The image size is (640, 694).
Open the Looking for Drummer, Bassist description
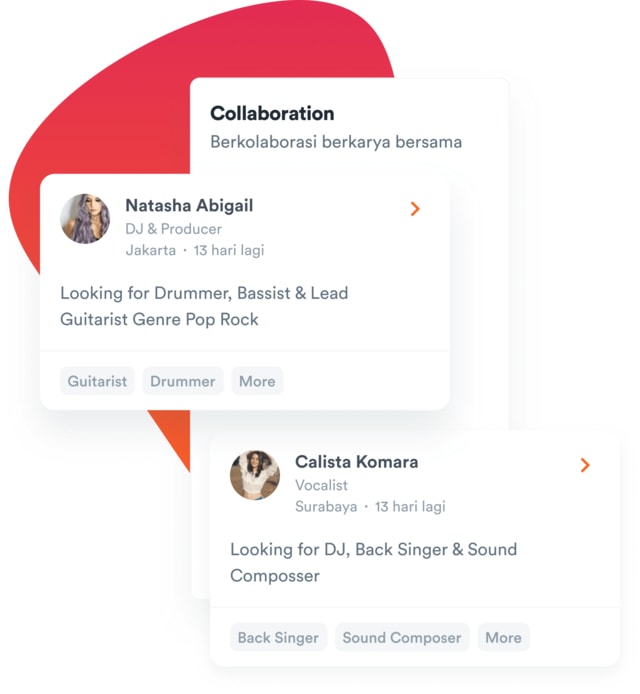click(204, 306)
